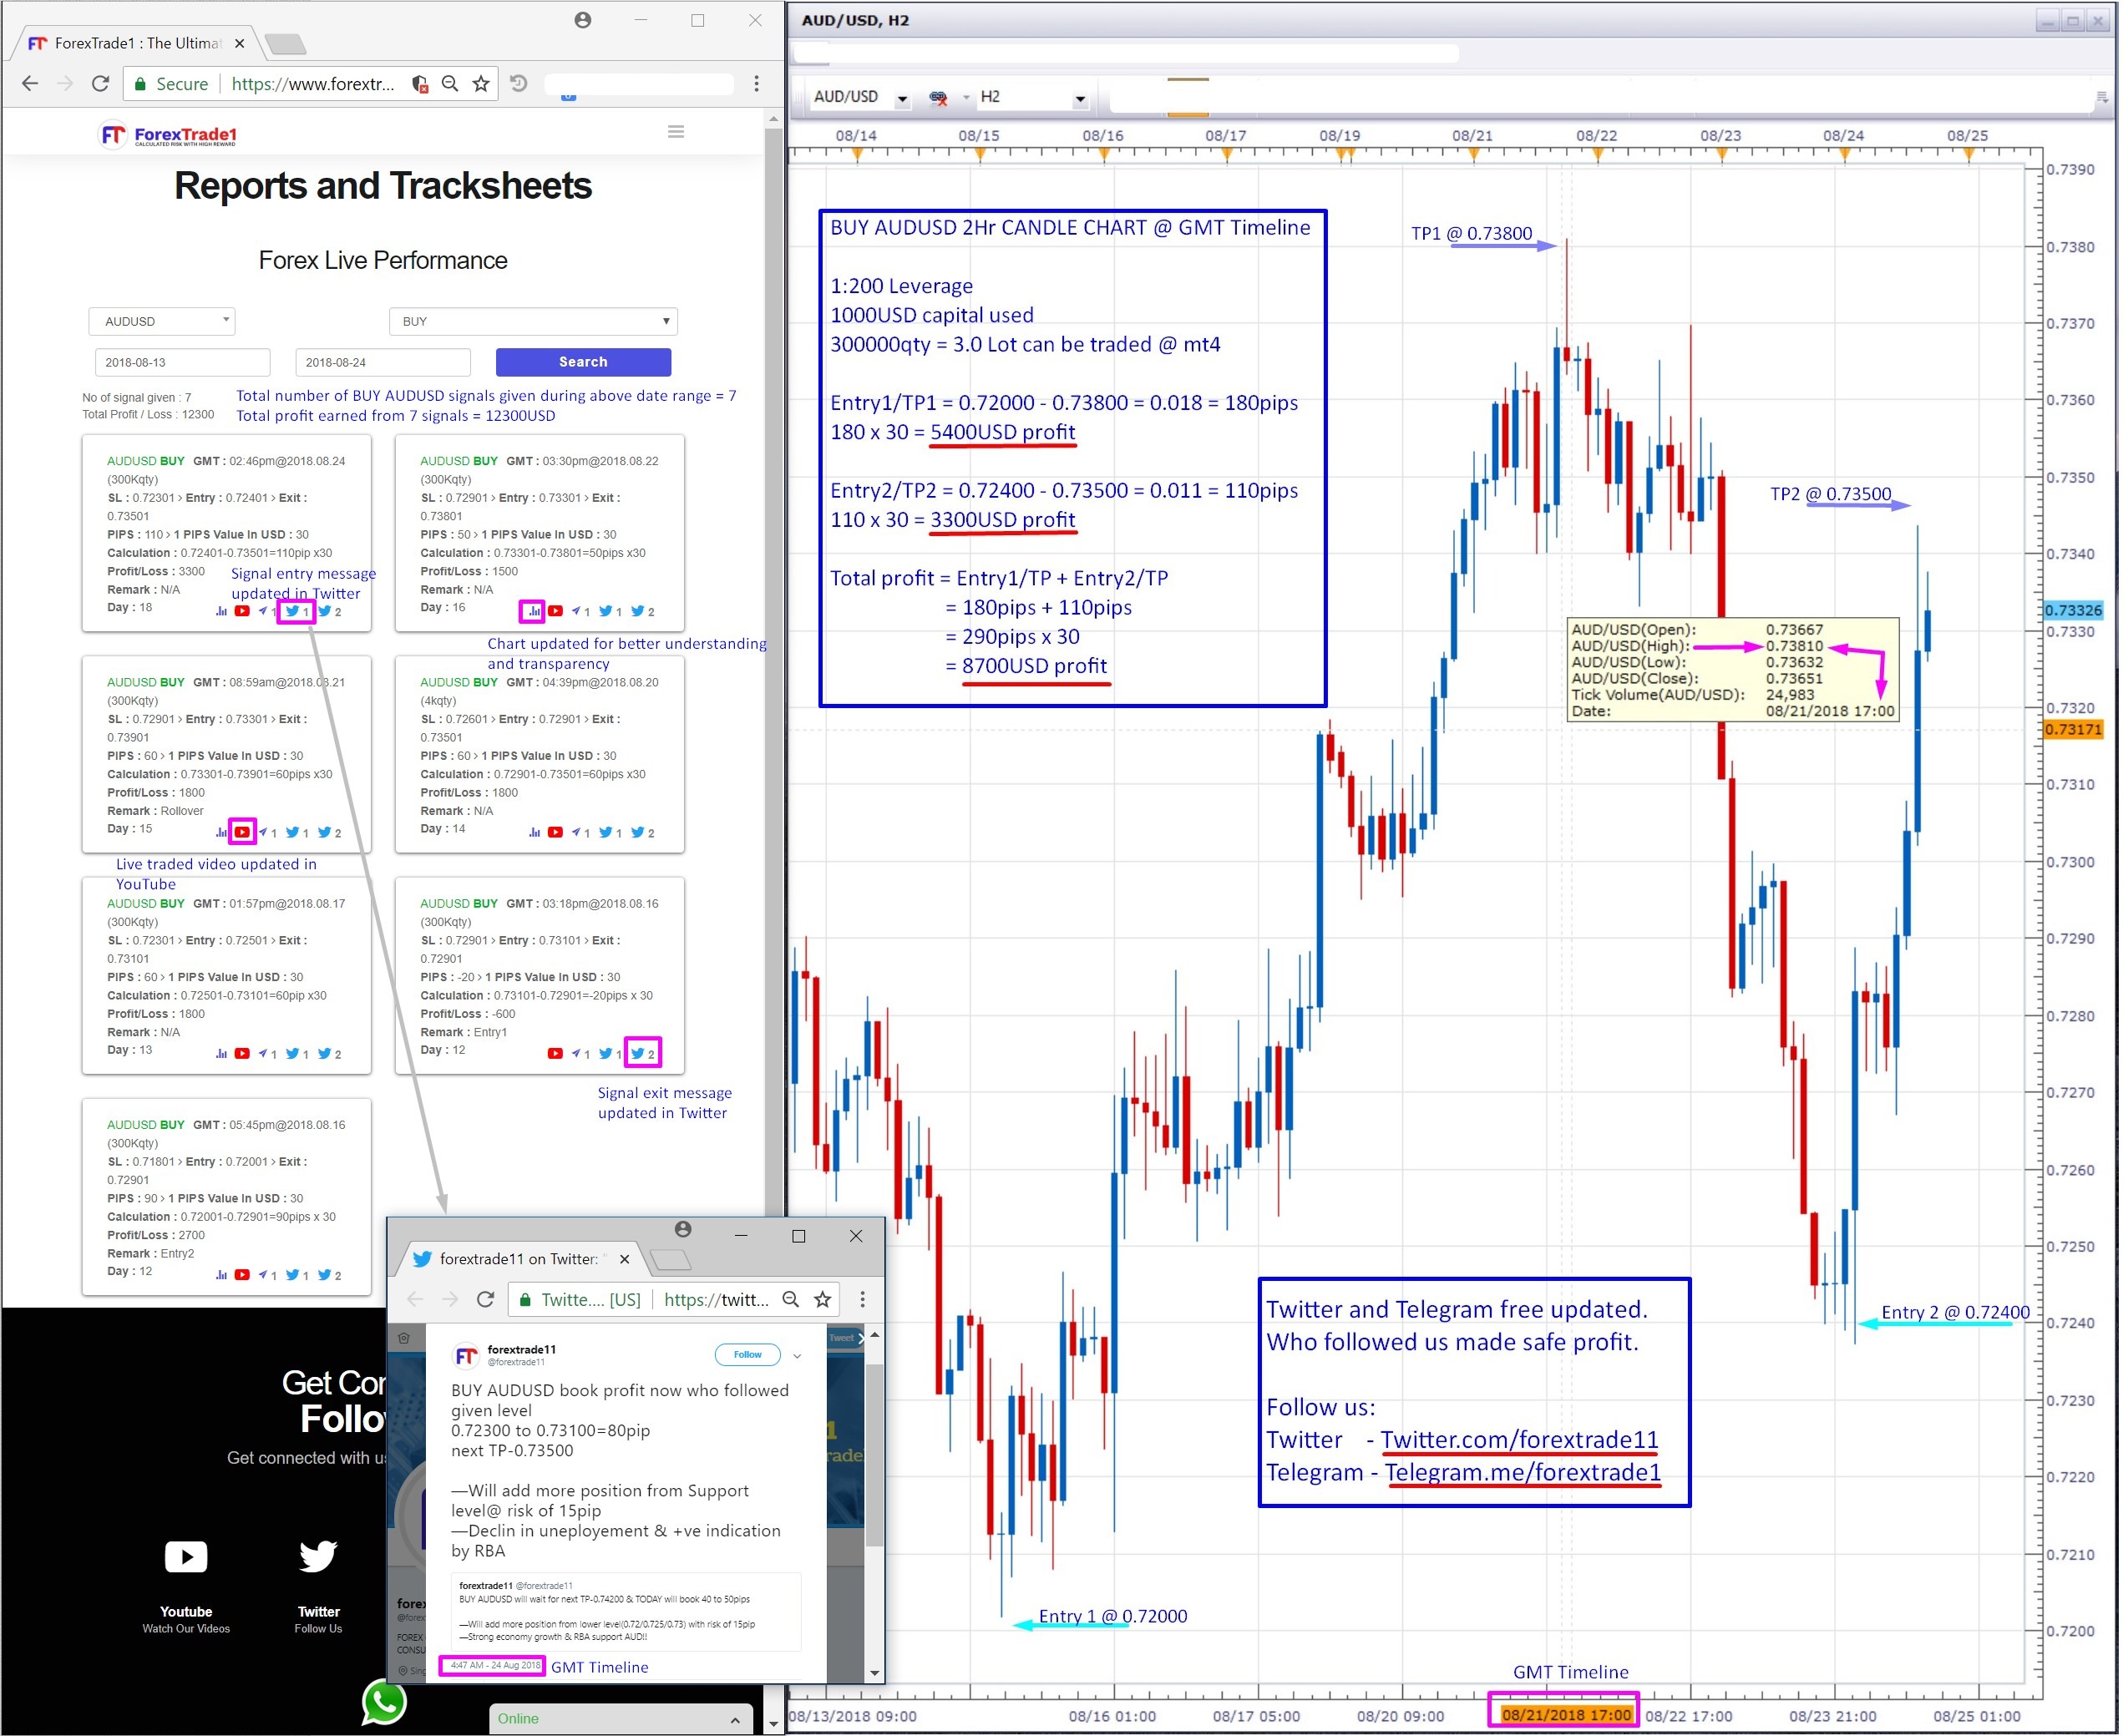
Task: Open YouTube icon in 03:18pm@2018.08.16 card
Action: (x=556, y=1054)
